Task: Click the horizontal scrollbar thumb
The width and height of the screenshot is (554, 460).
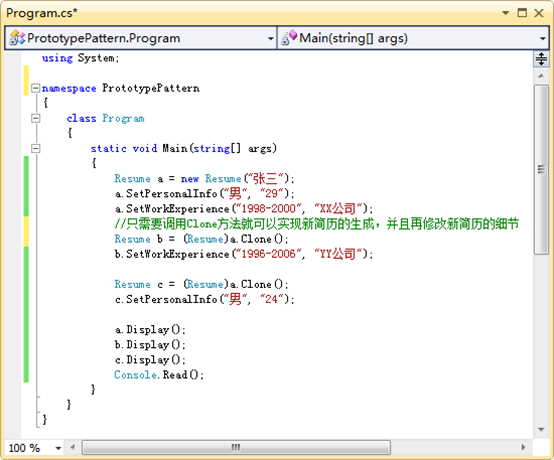Action: pyautogui.click(x=236, y=447)
